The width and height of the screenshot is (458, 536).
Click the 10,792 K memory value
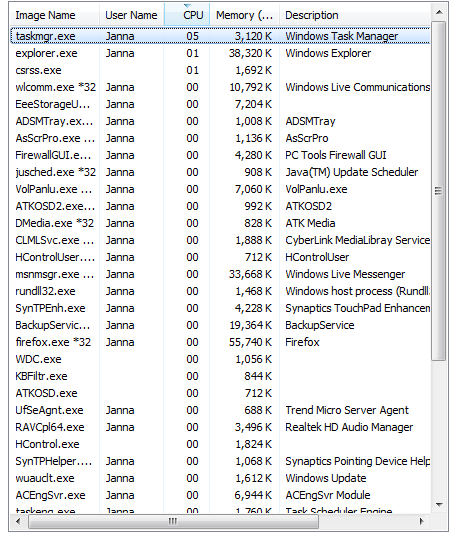click(x=251, y=87)
